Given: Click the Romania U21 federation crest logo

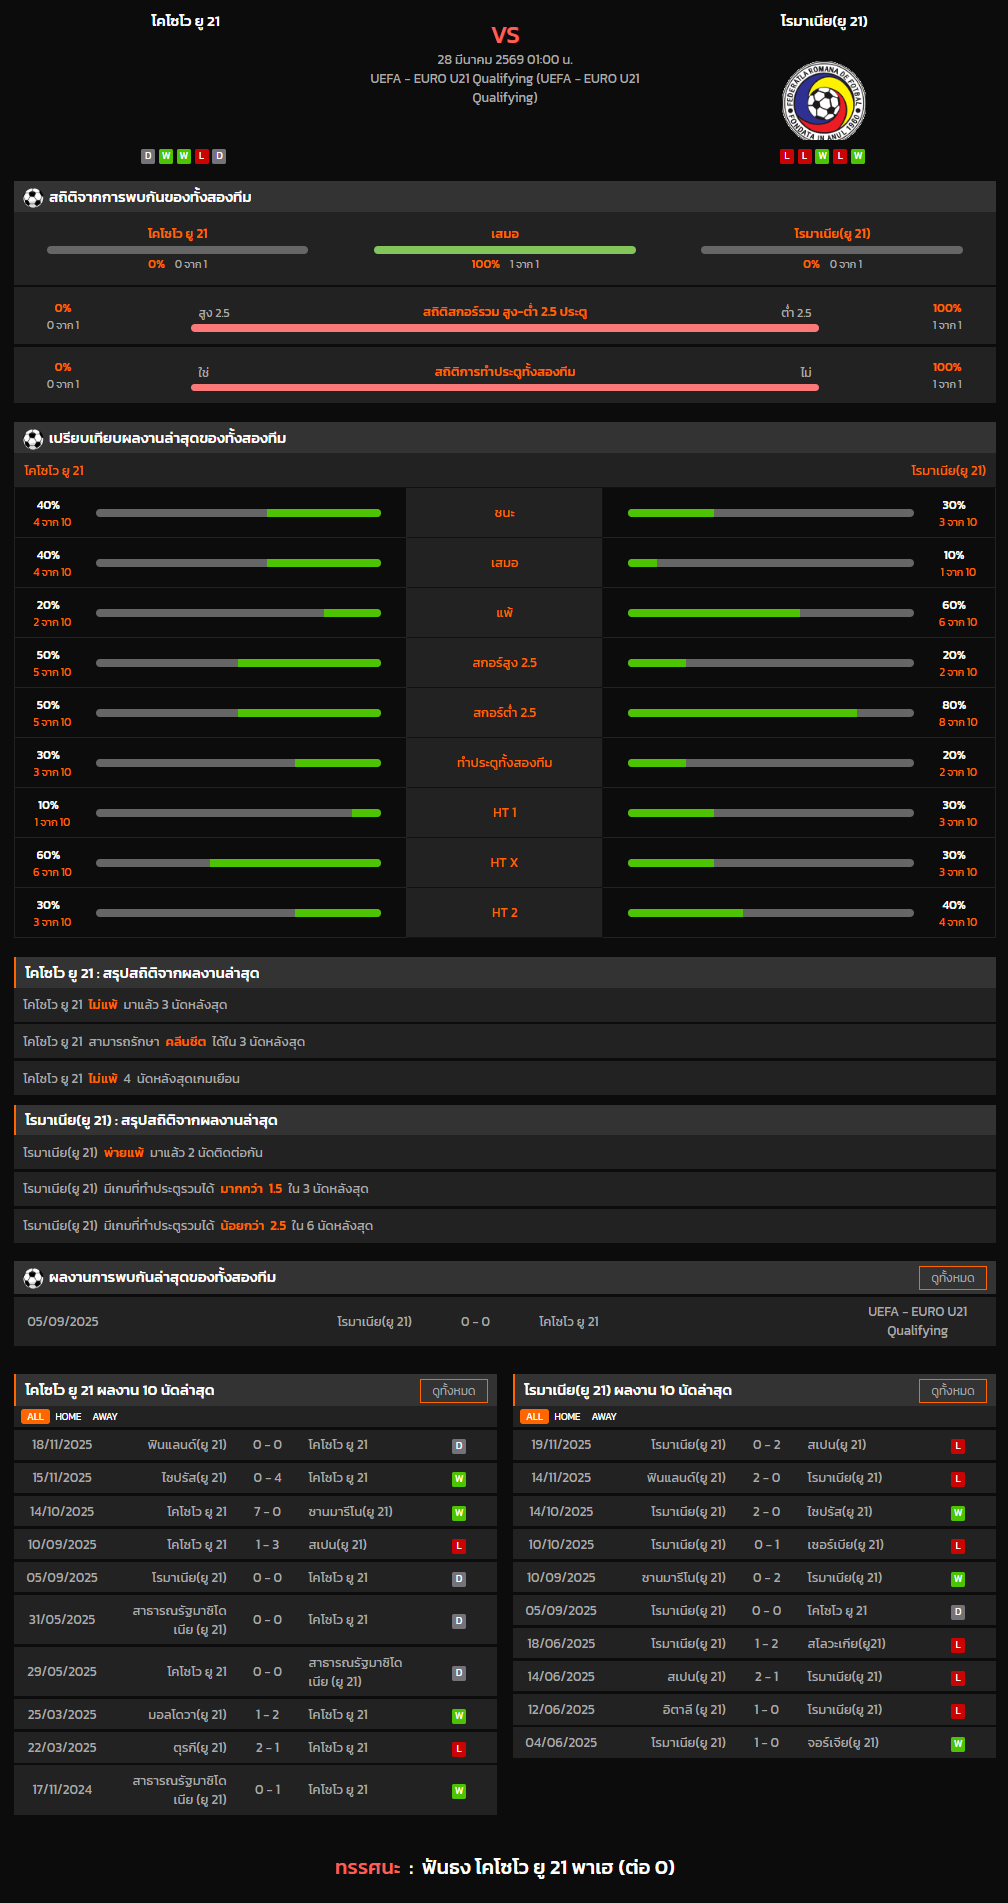Looking at the screenshot, I should click(823, 102).
